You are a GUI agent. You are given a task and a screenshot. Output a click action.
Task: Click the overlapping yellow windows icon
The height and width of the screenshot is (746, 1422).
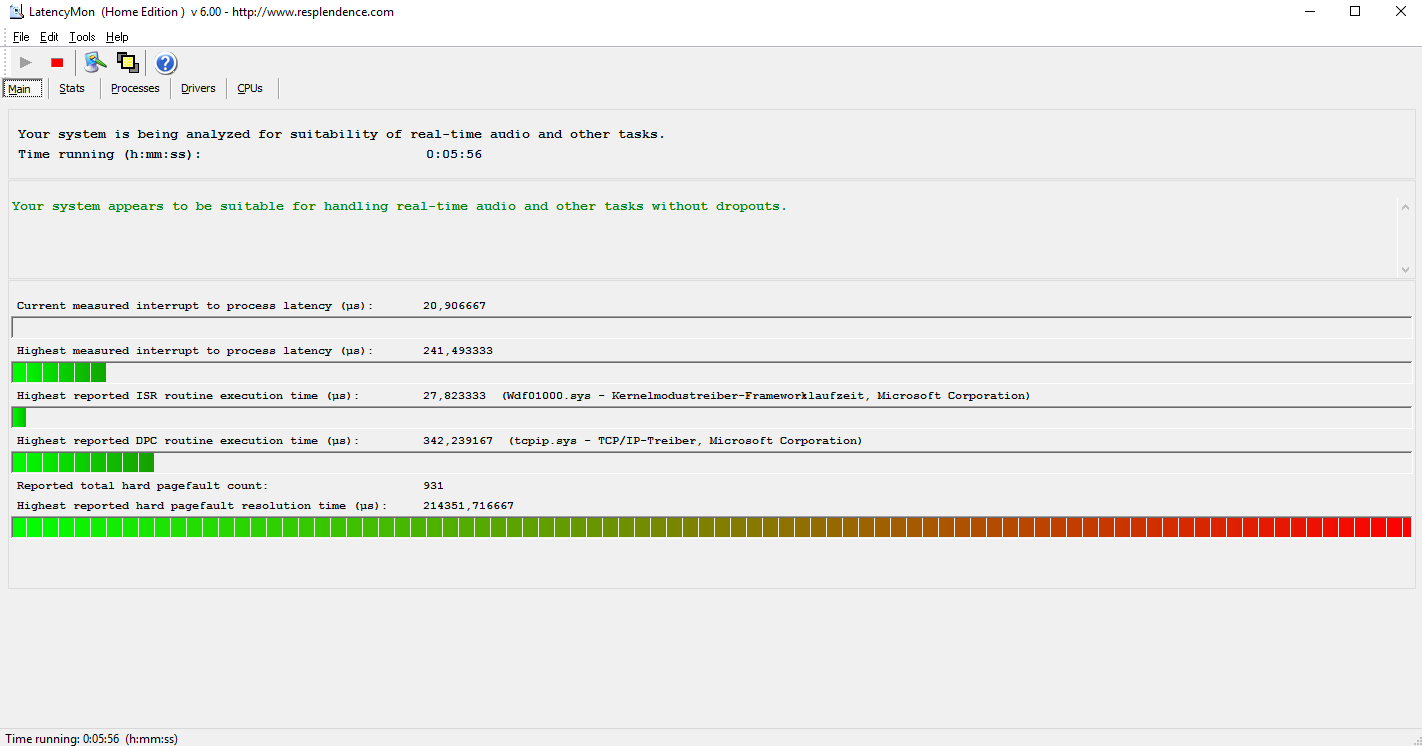(127, 63)
